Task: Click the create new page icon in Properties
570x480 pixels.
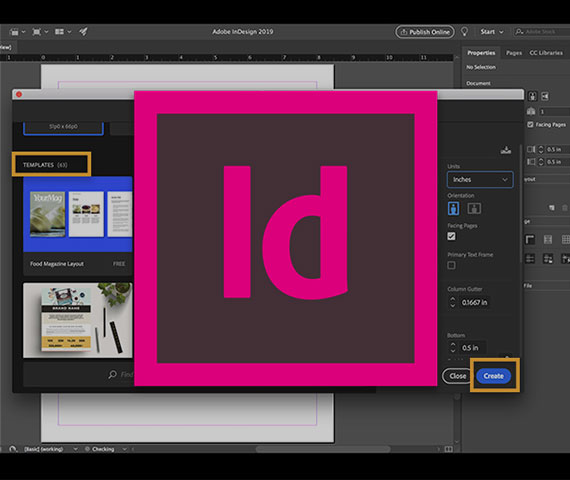Action: [552, 208]
